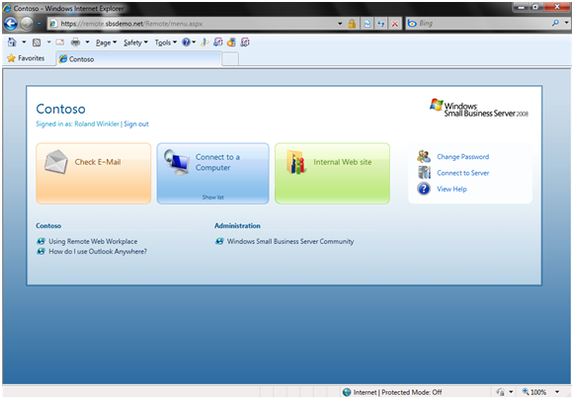The image size is (574, 400).
Task: Click the Change Password users icon
Action: [x=424, y=157]
